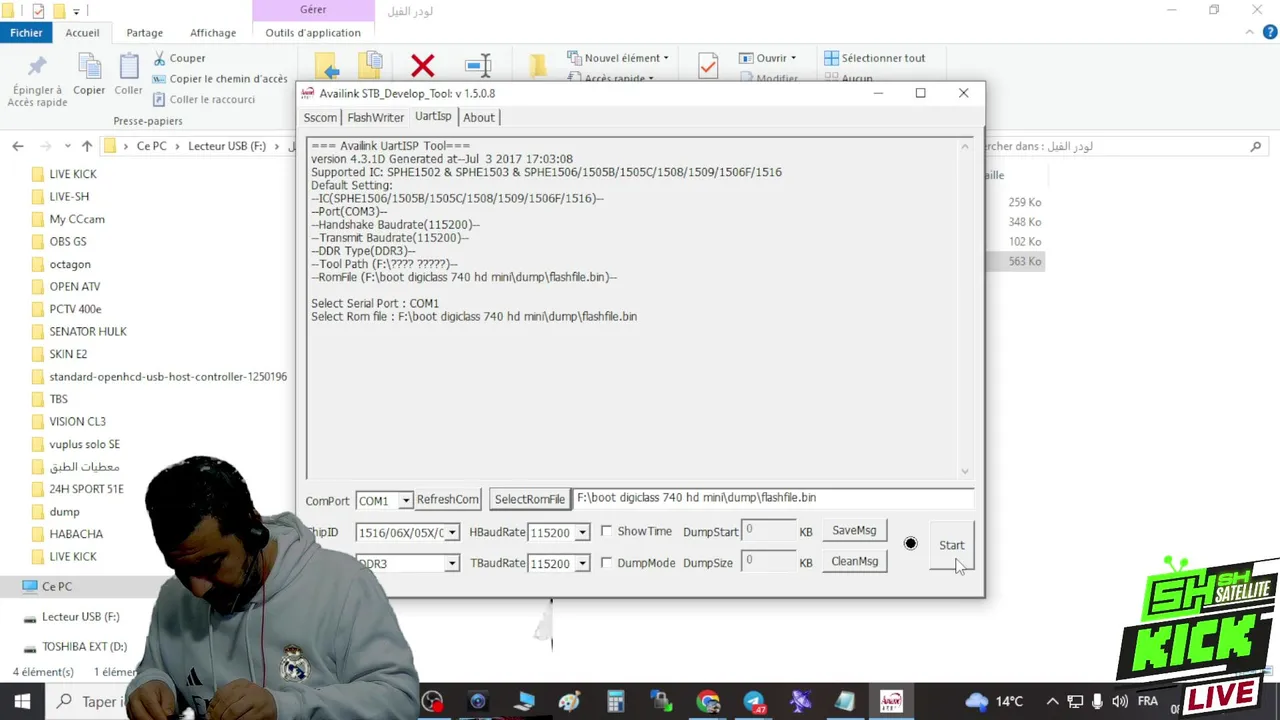Open the TBaudRate 115200 dropdown
This screenshot has height=720, width=1280.
click(582, 564)
